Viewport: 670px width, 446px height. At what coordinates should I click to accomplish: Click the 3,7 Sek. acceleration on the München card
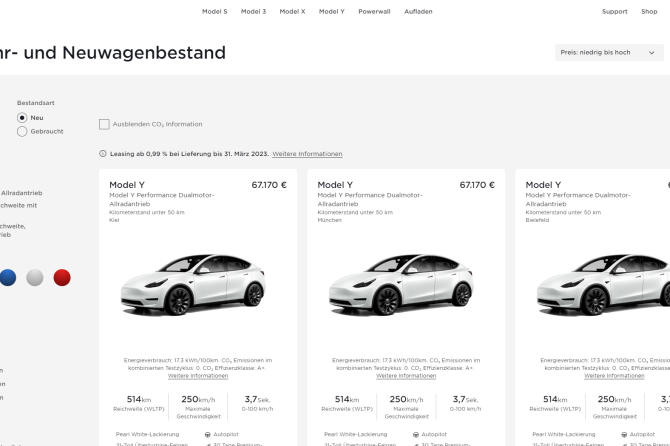pos(465,399)
